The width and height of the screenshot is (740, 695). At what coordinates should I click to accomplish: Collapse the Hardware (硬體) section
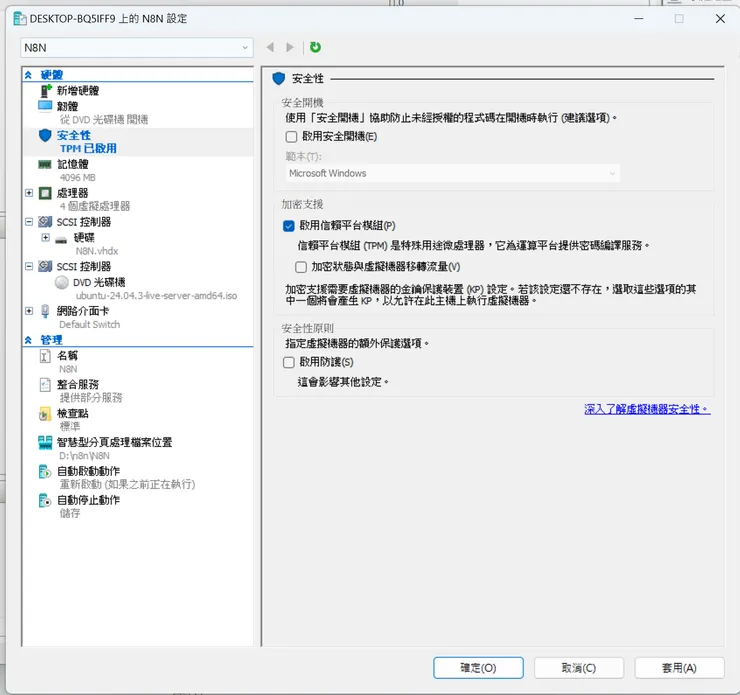[28, 75]
